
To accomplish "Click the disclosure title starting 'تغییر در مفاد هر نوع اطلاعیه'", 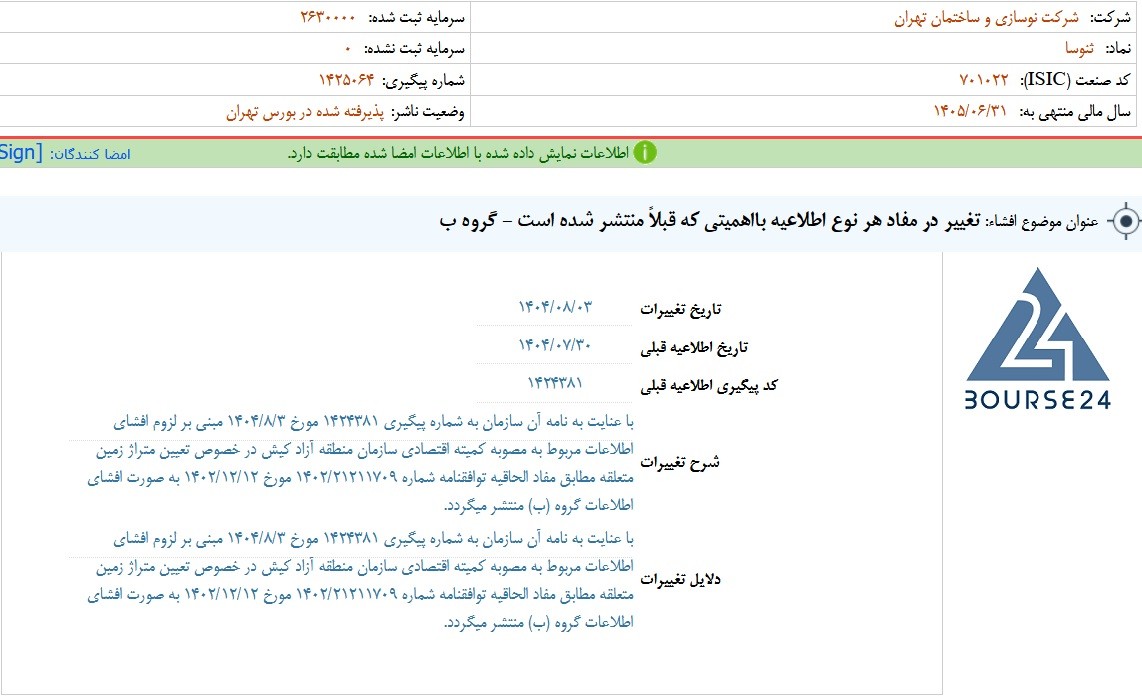I will [x=710, y=220].
